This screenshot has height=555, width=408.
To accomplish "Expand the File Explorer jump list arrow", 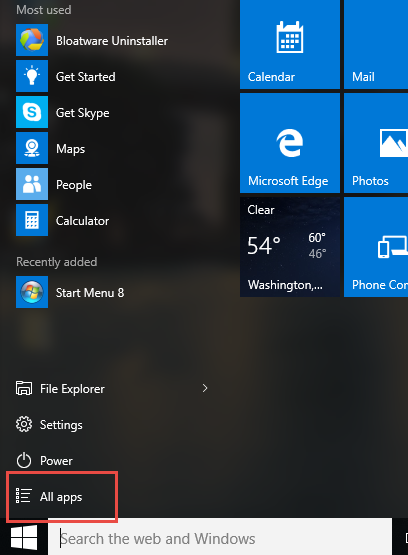I will pyautogui.click(x=205, y=388).
